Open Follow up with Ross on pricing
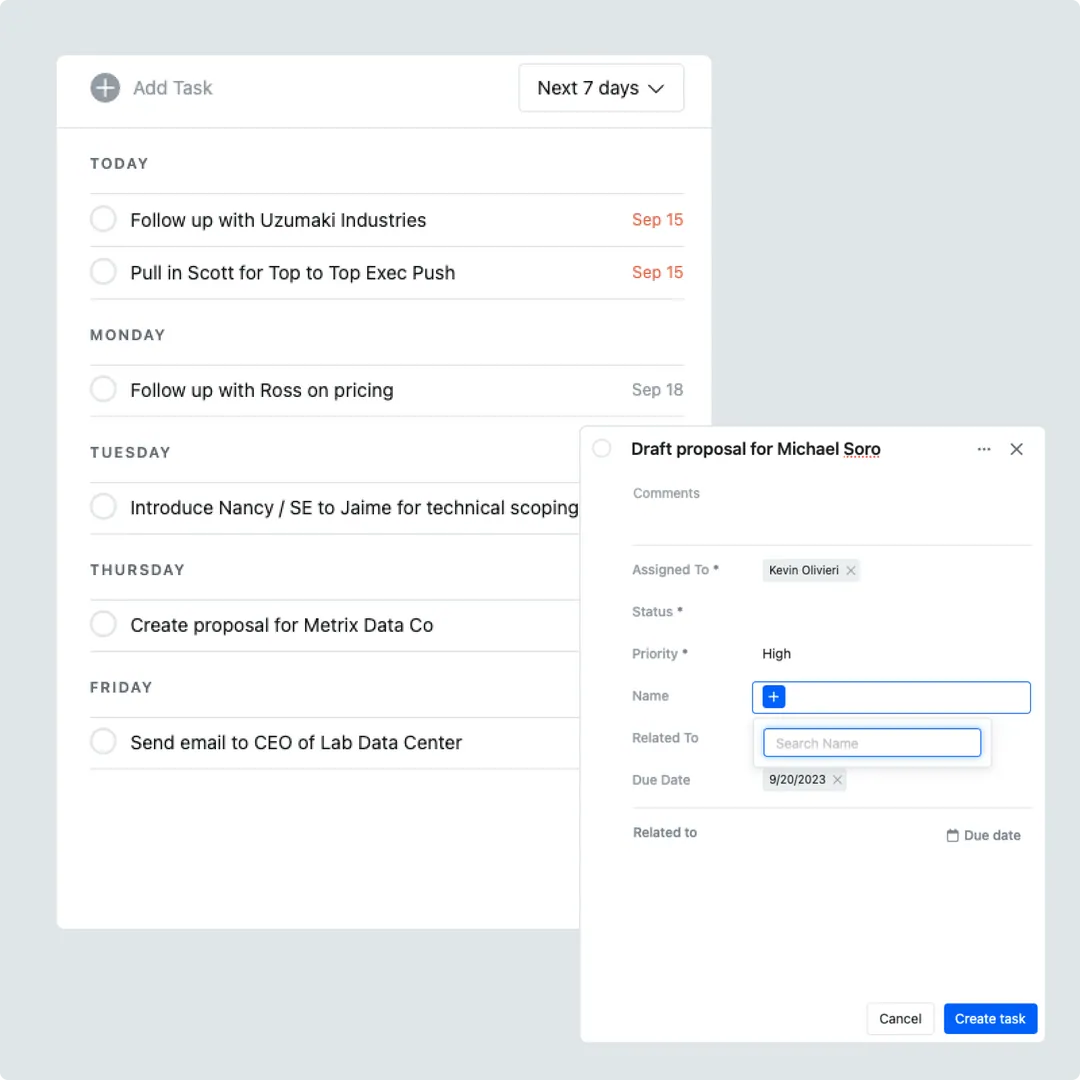1080x1080 pixels. (262, 391)
